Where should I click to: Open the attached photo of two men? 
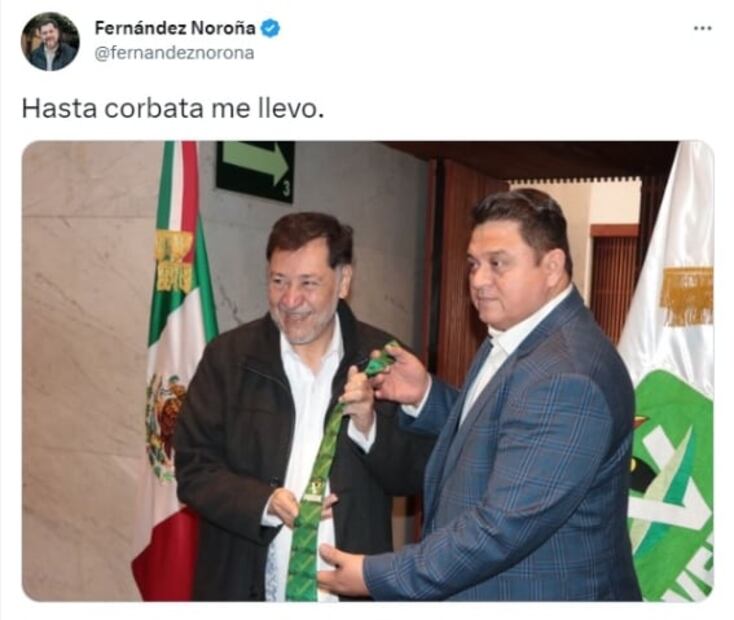tap(368, 370)
